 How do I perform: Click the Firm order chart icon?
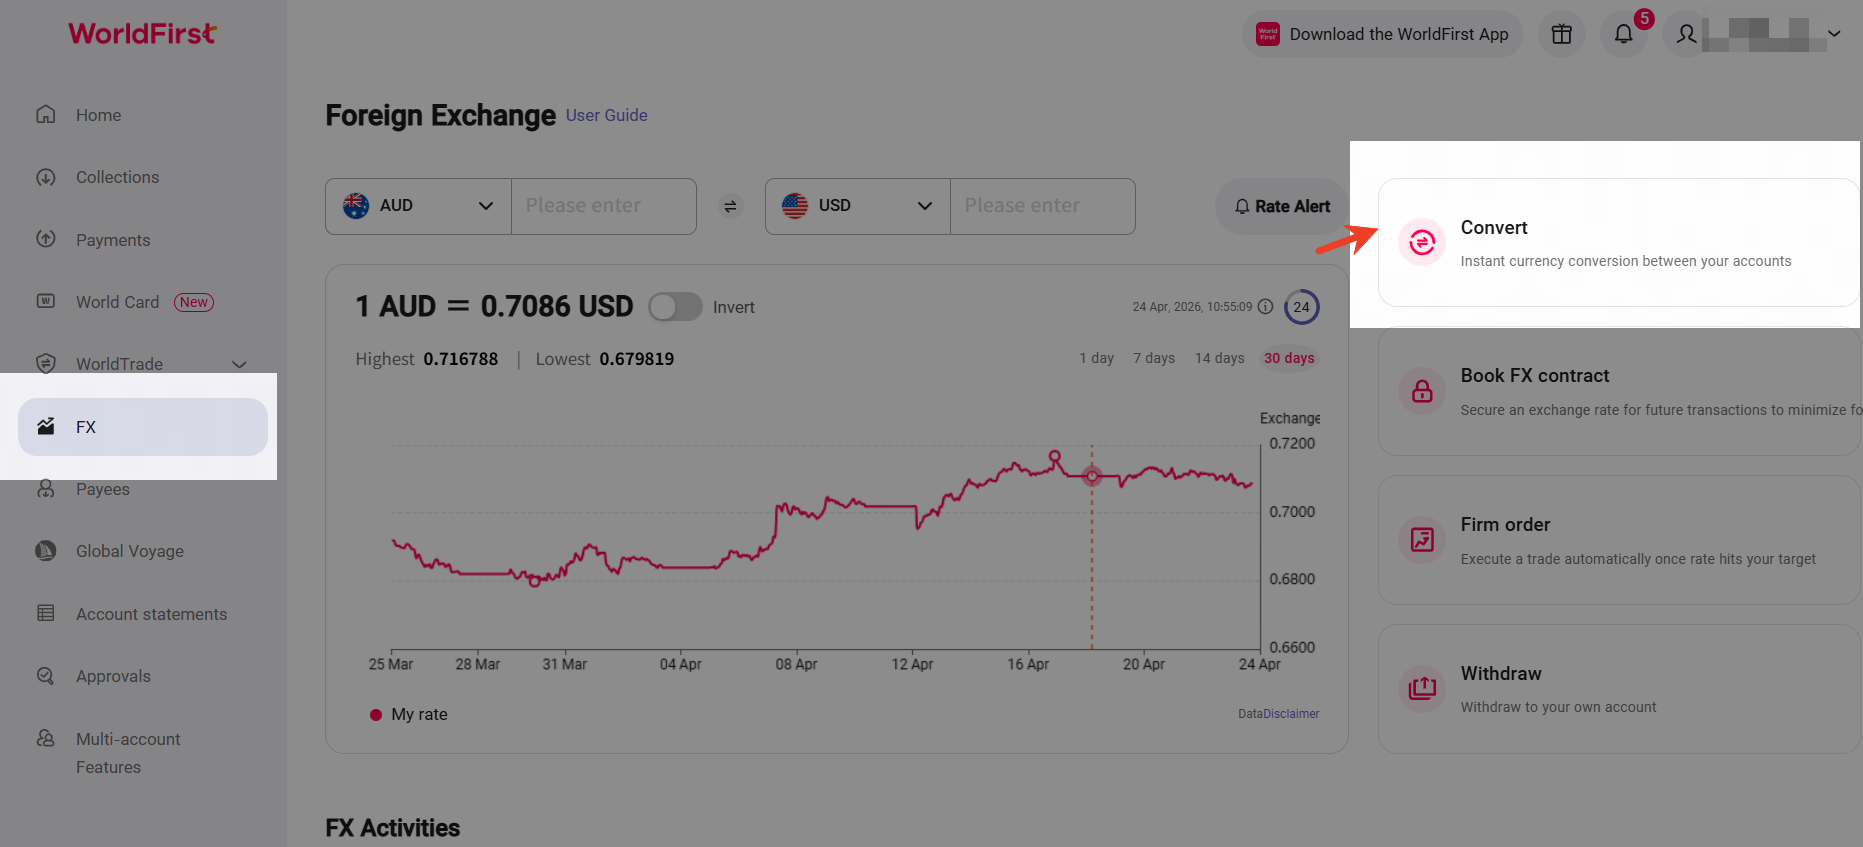pyautogui.click(x=1422, y=540)
